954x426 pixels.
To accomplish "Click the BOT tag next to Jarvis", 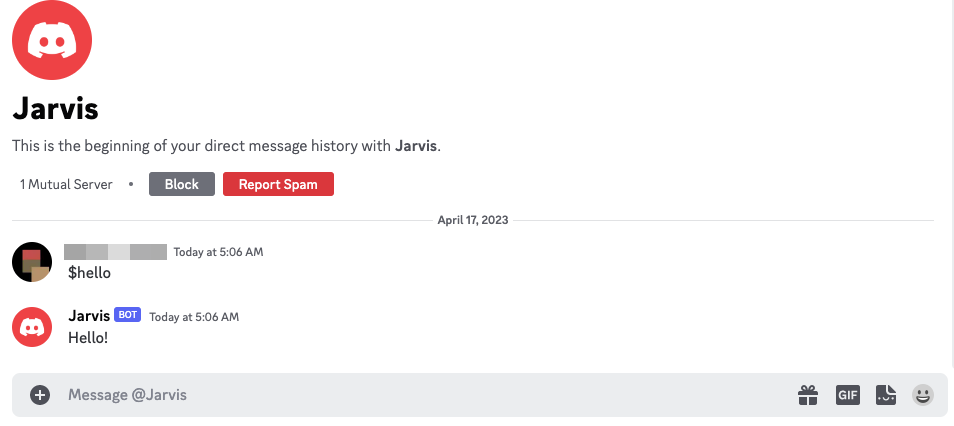I will tap(127, 315).
